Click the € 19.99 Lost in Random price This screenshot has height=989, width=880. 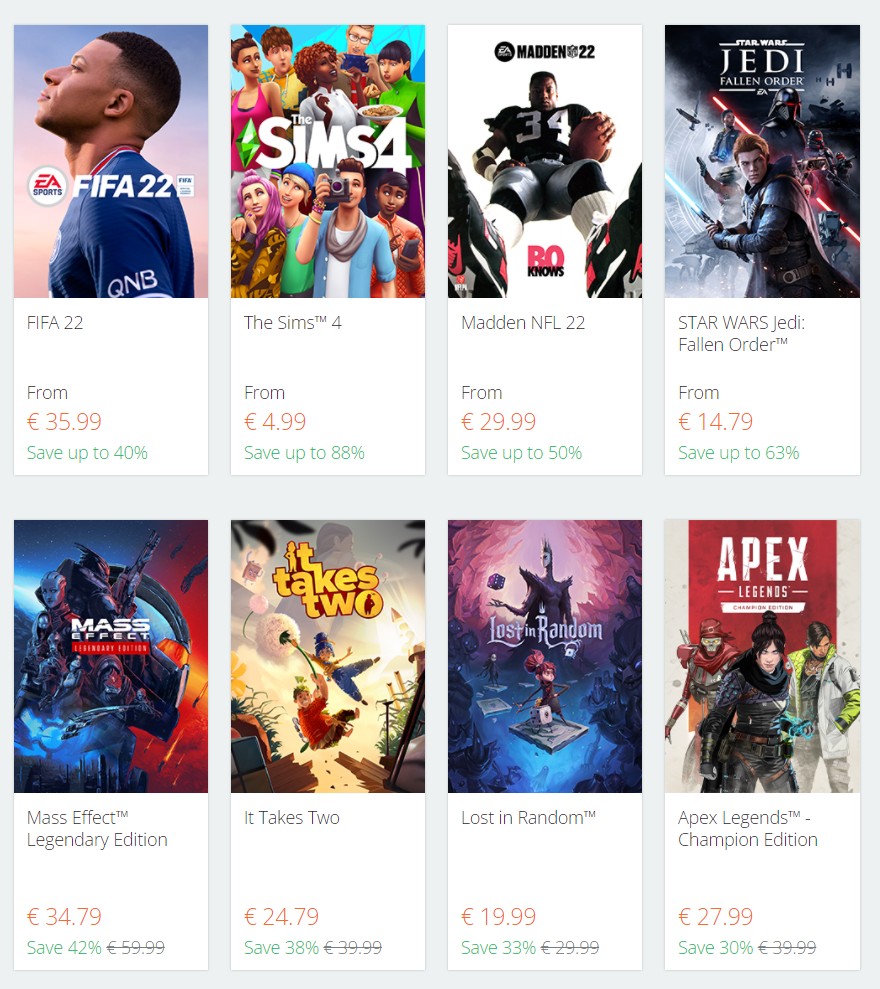click(498, 916)
